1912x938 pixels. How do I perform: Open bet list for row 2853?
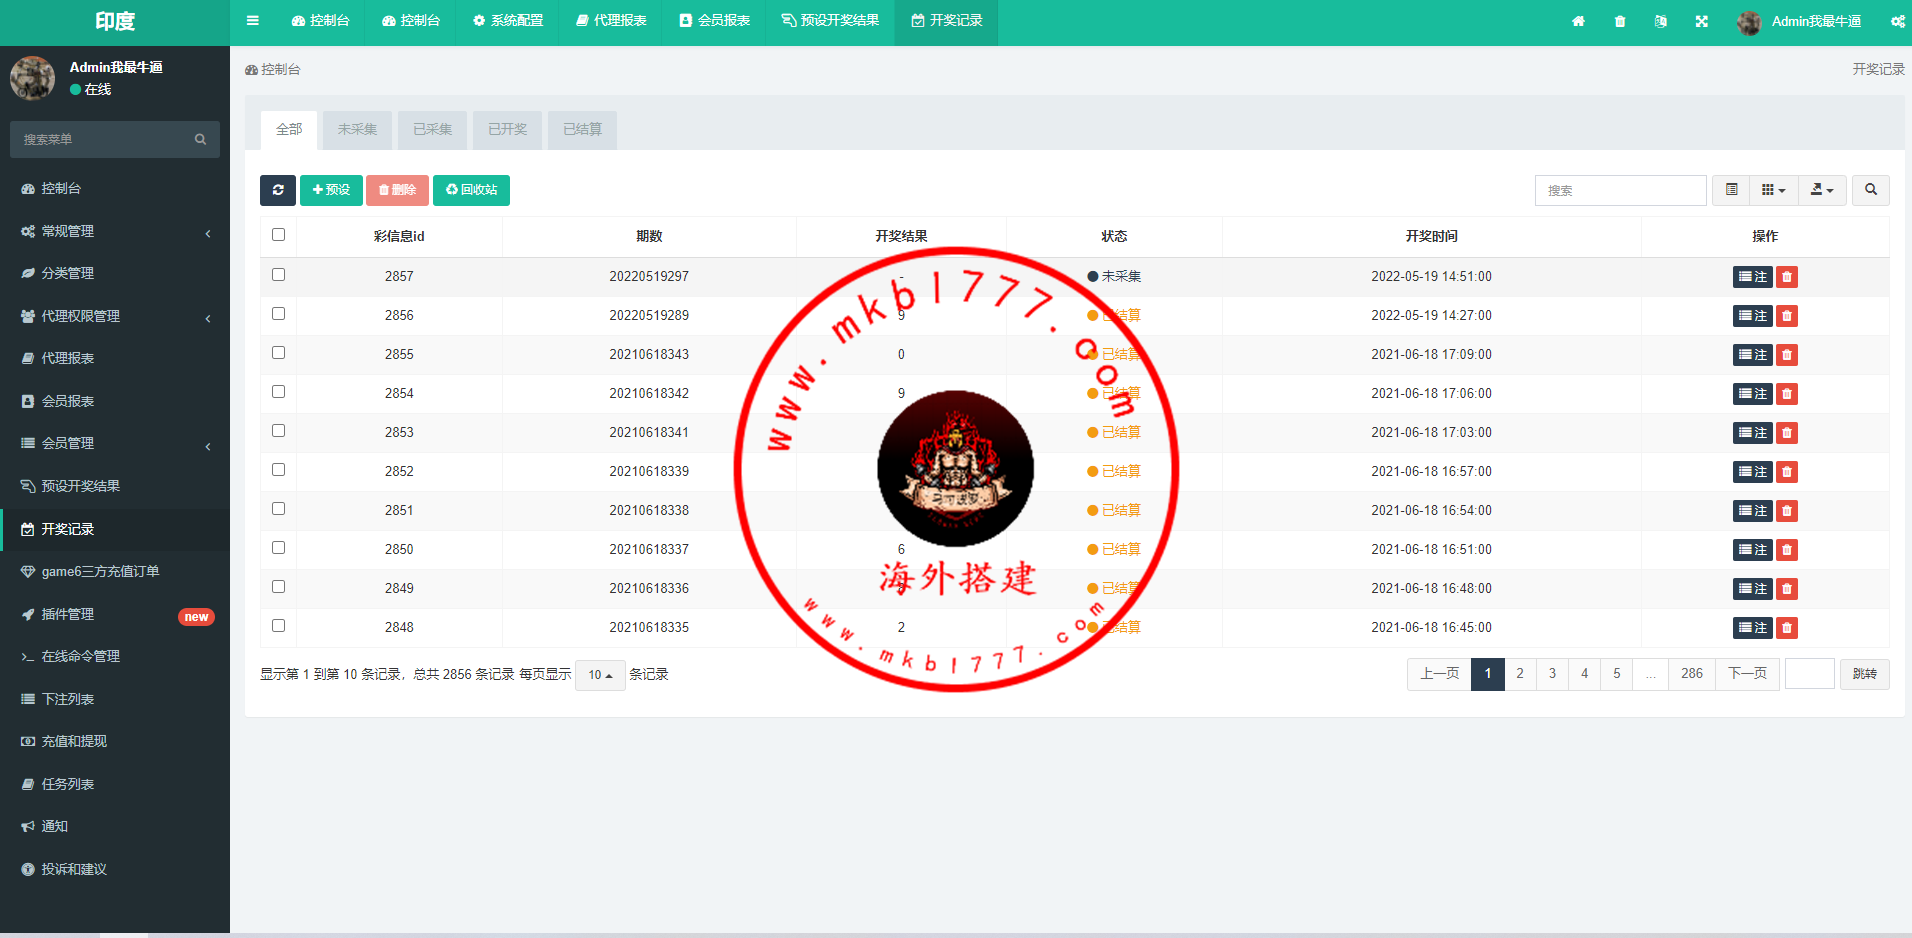(x=1753, y=433)
